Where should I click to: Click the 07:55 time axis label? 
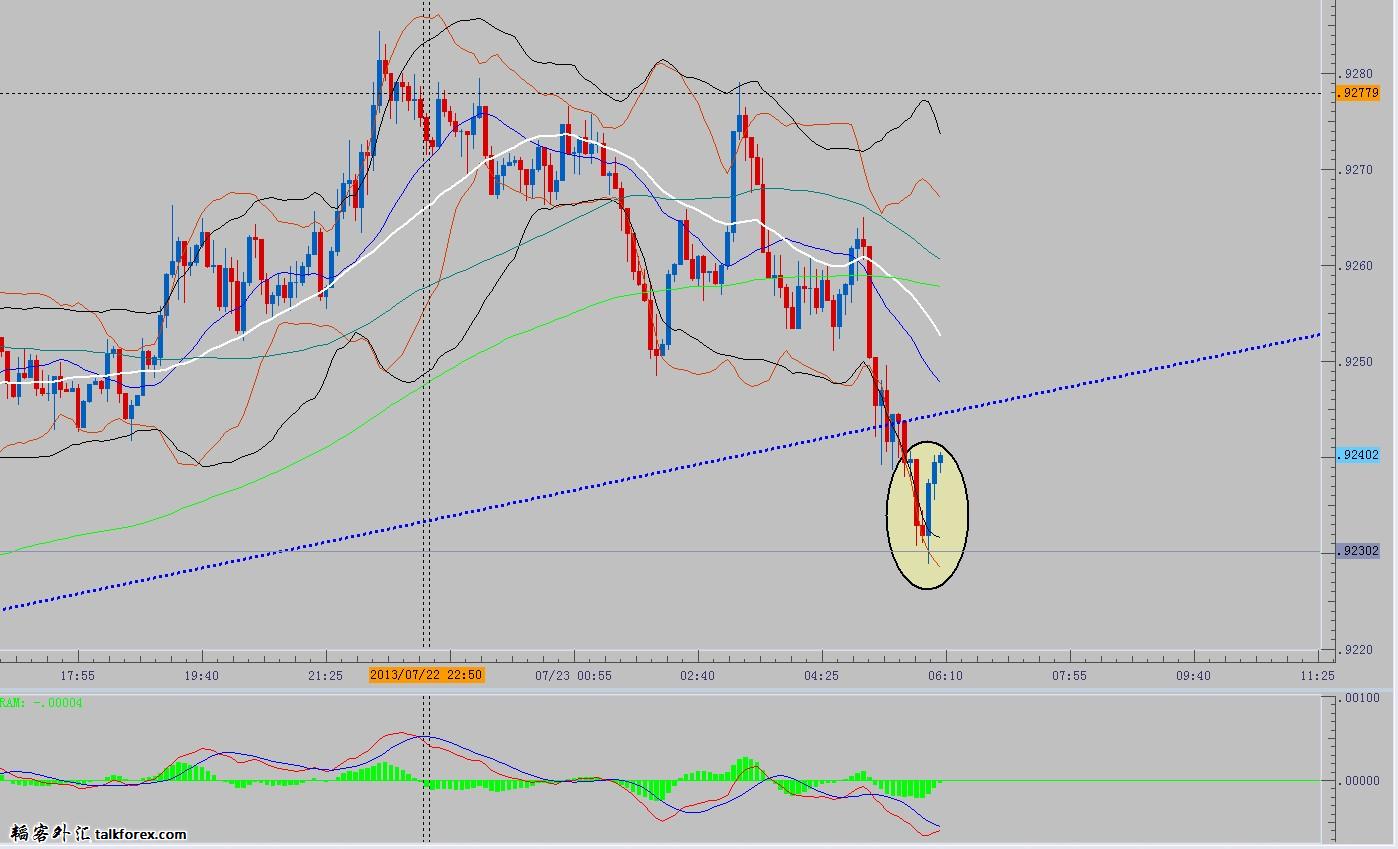click(x=1069, y=676)
